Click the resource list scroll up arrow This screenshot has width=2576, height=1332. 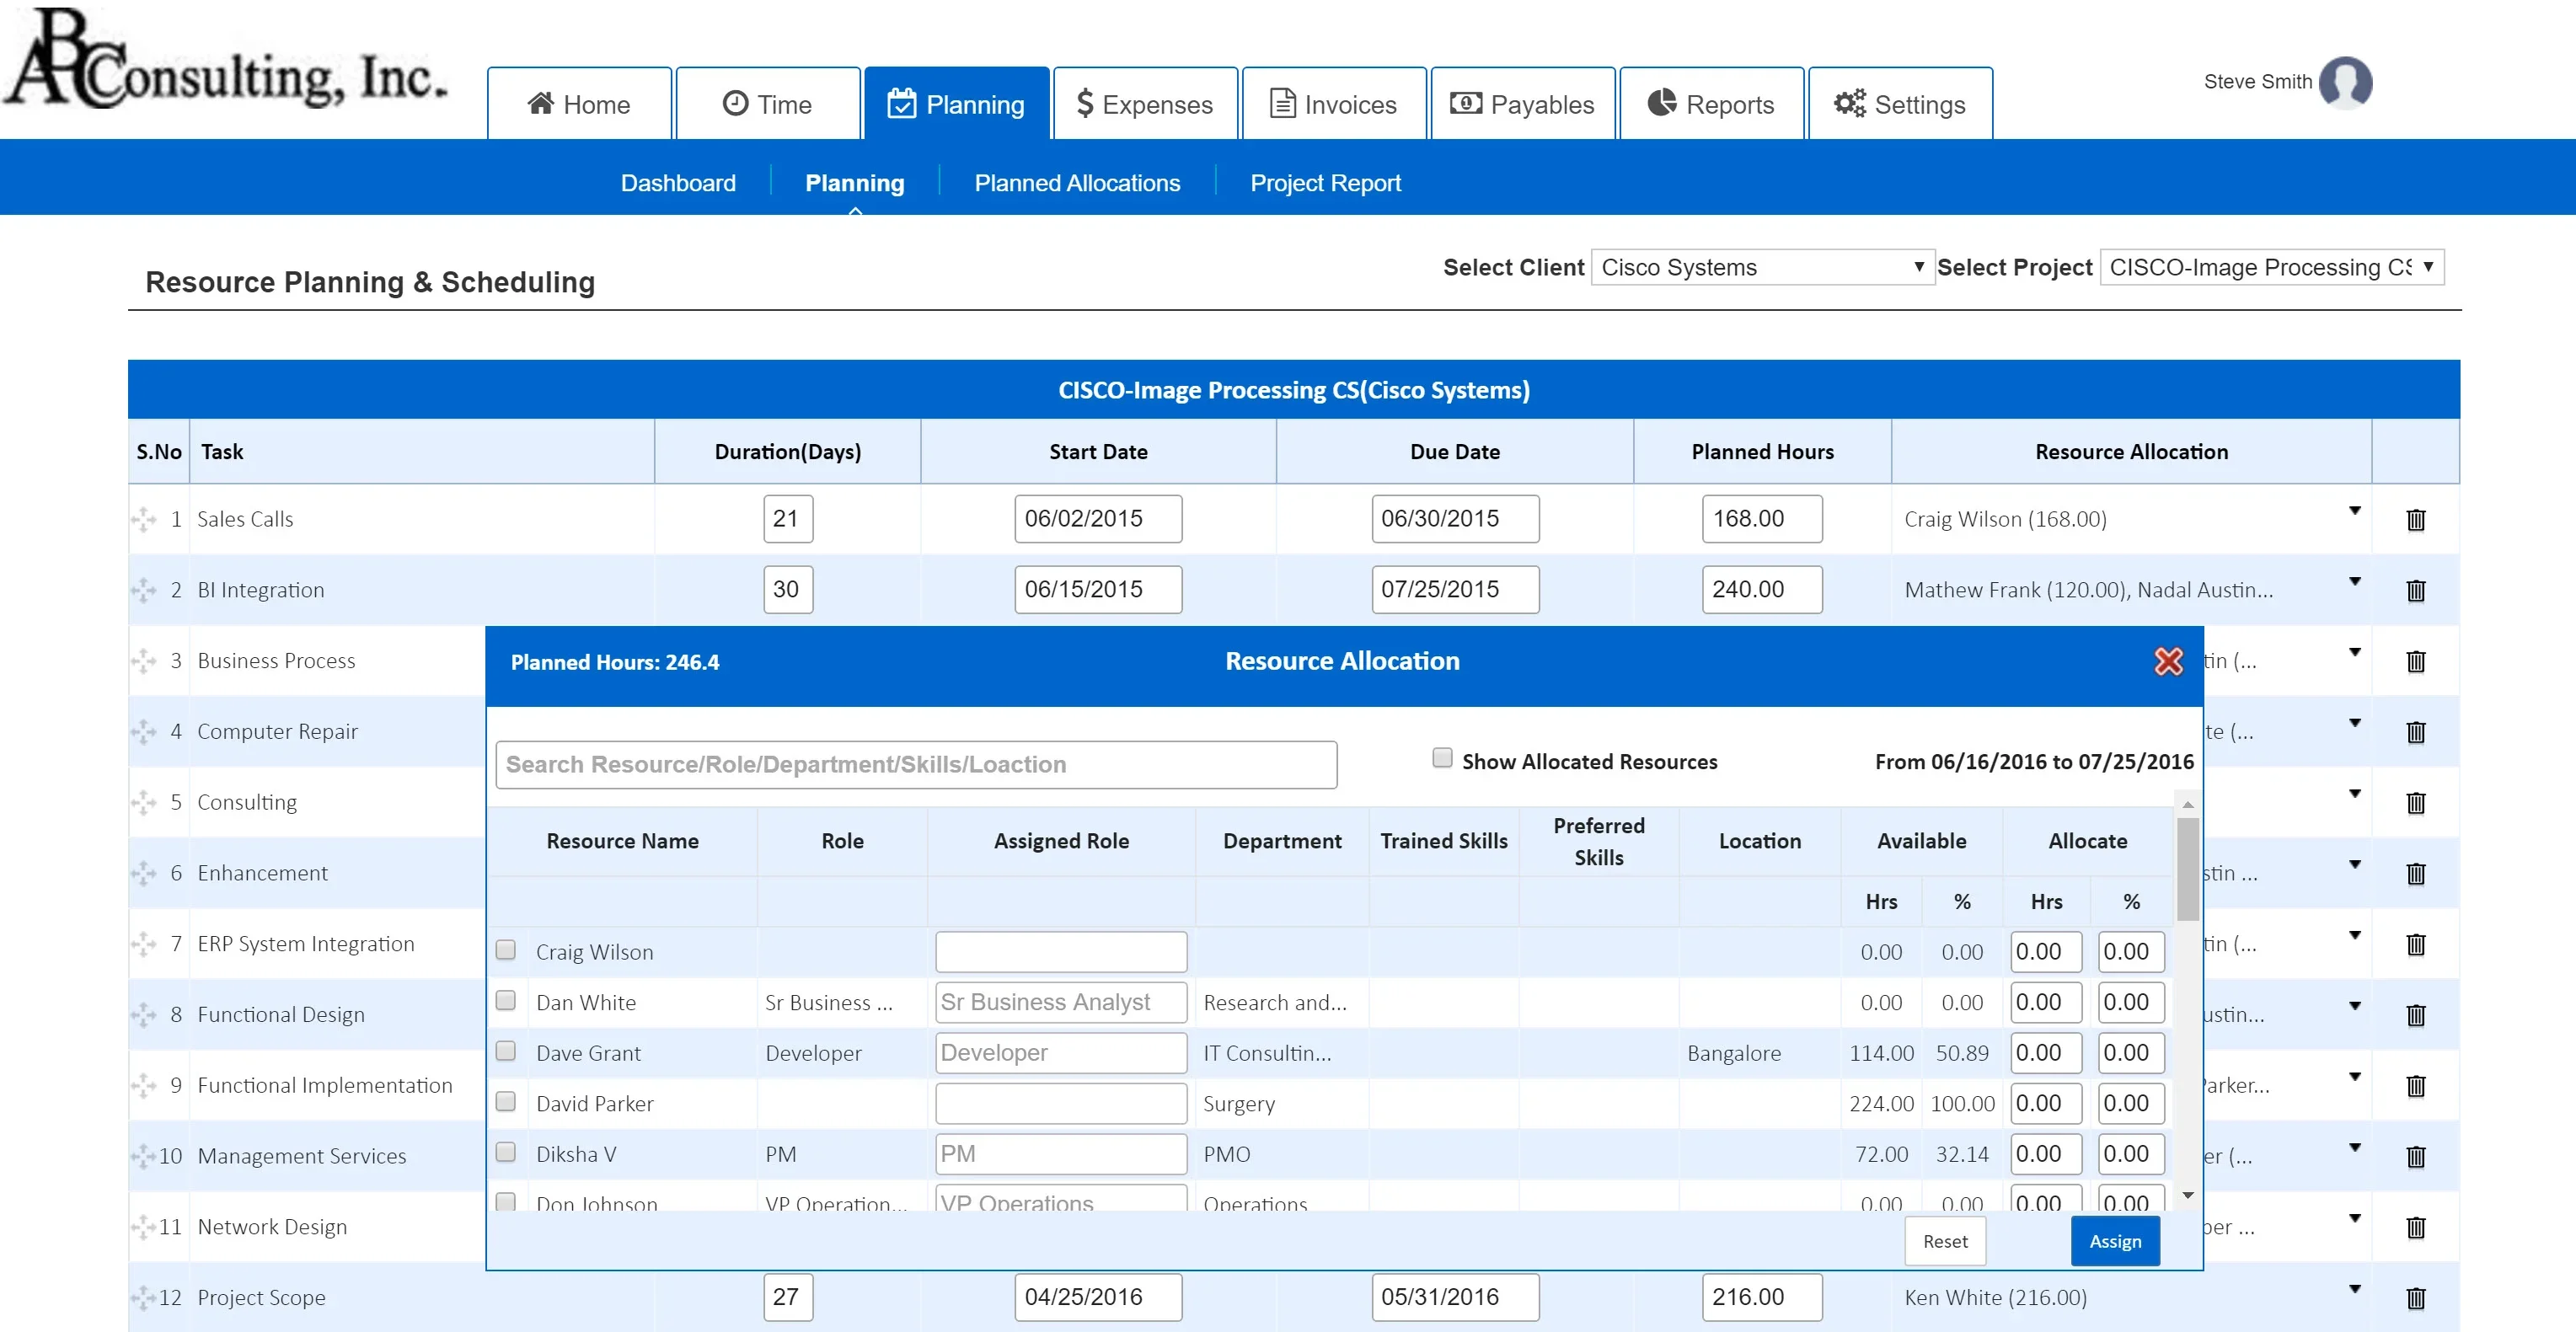[x=2187, y=805]
